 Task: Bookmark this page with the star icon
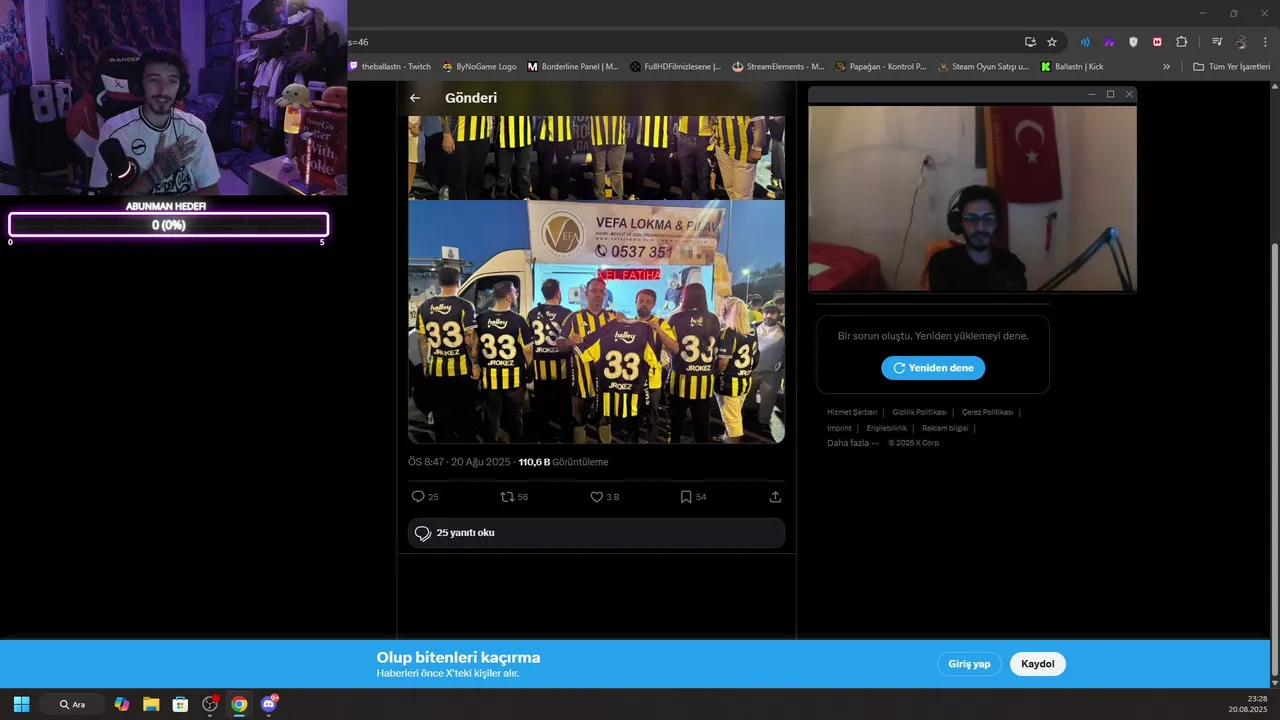(1052, 42)
